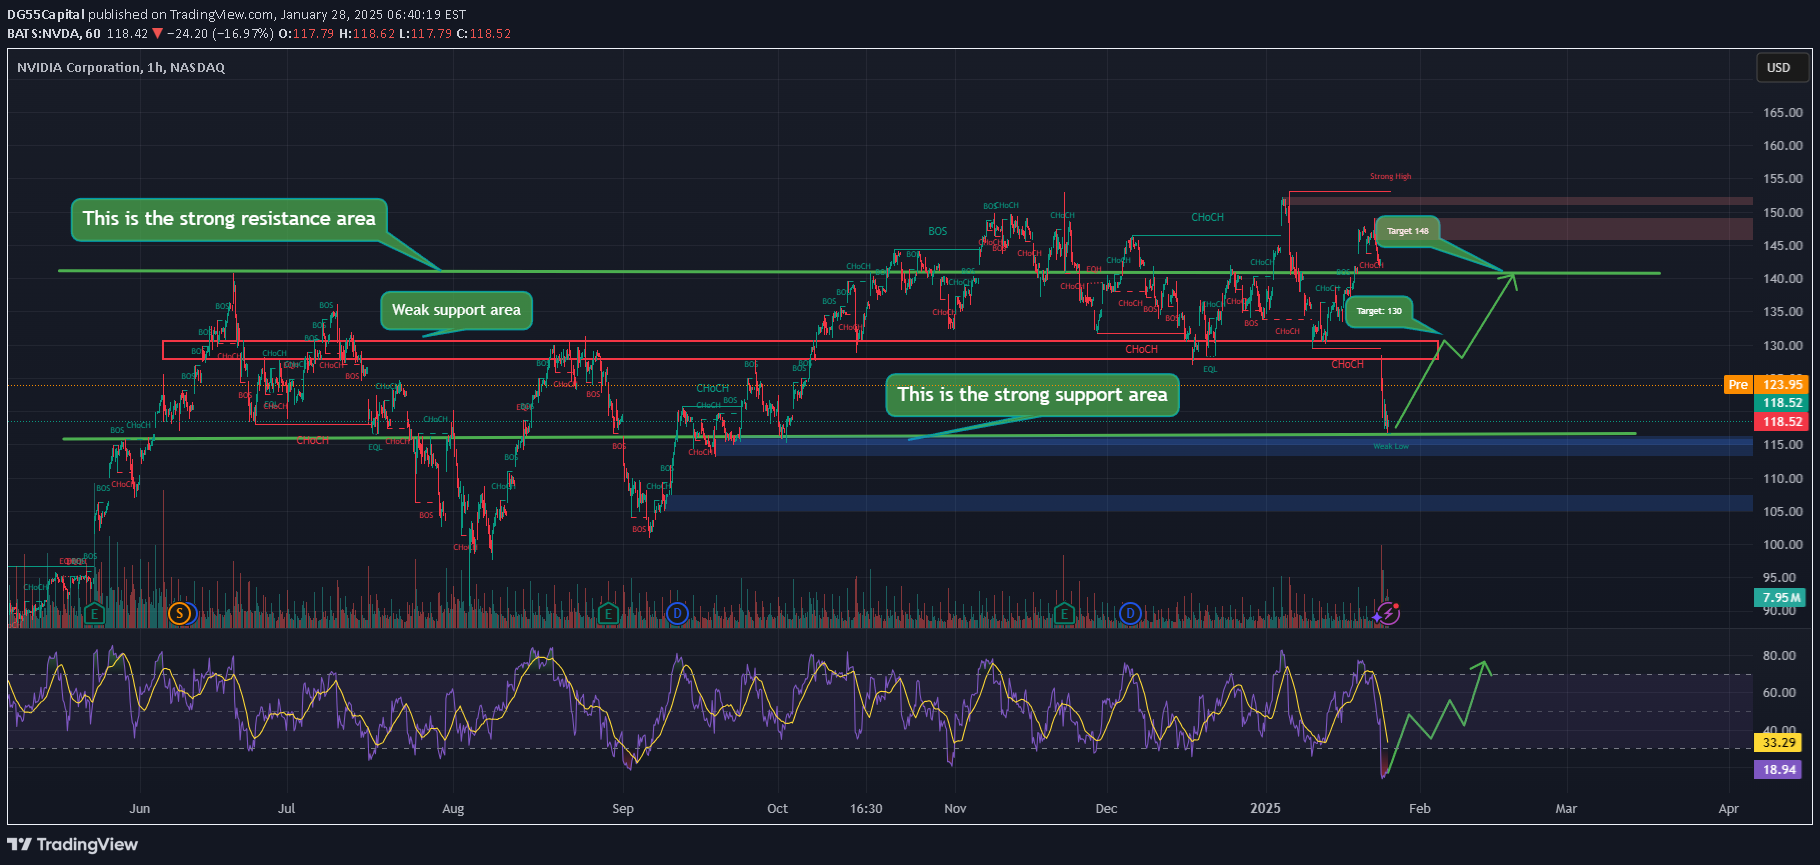Click the BATS:NVDA, 60 symbol text
Image resolution: width=1820 pixels, height=865 pixels.
[x=54, y=33]
